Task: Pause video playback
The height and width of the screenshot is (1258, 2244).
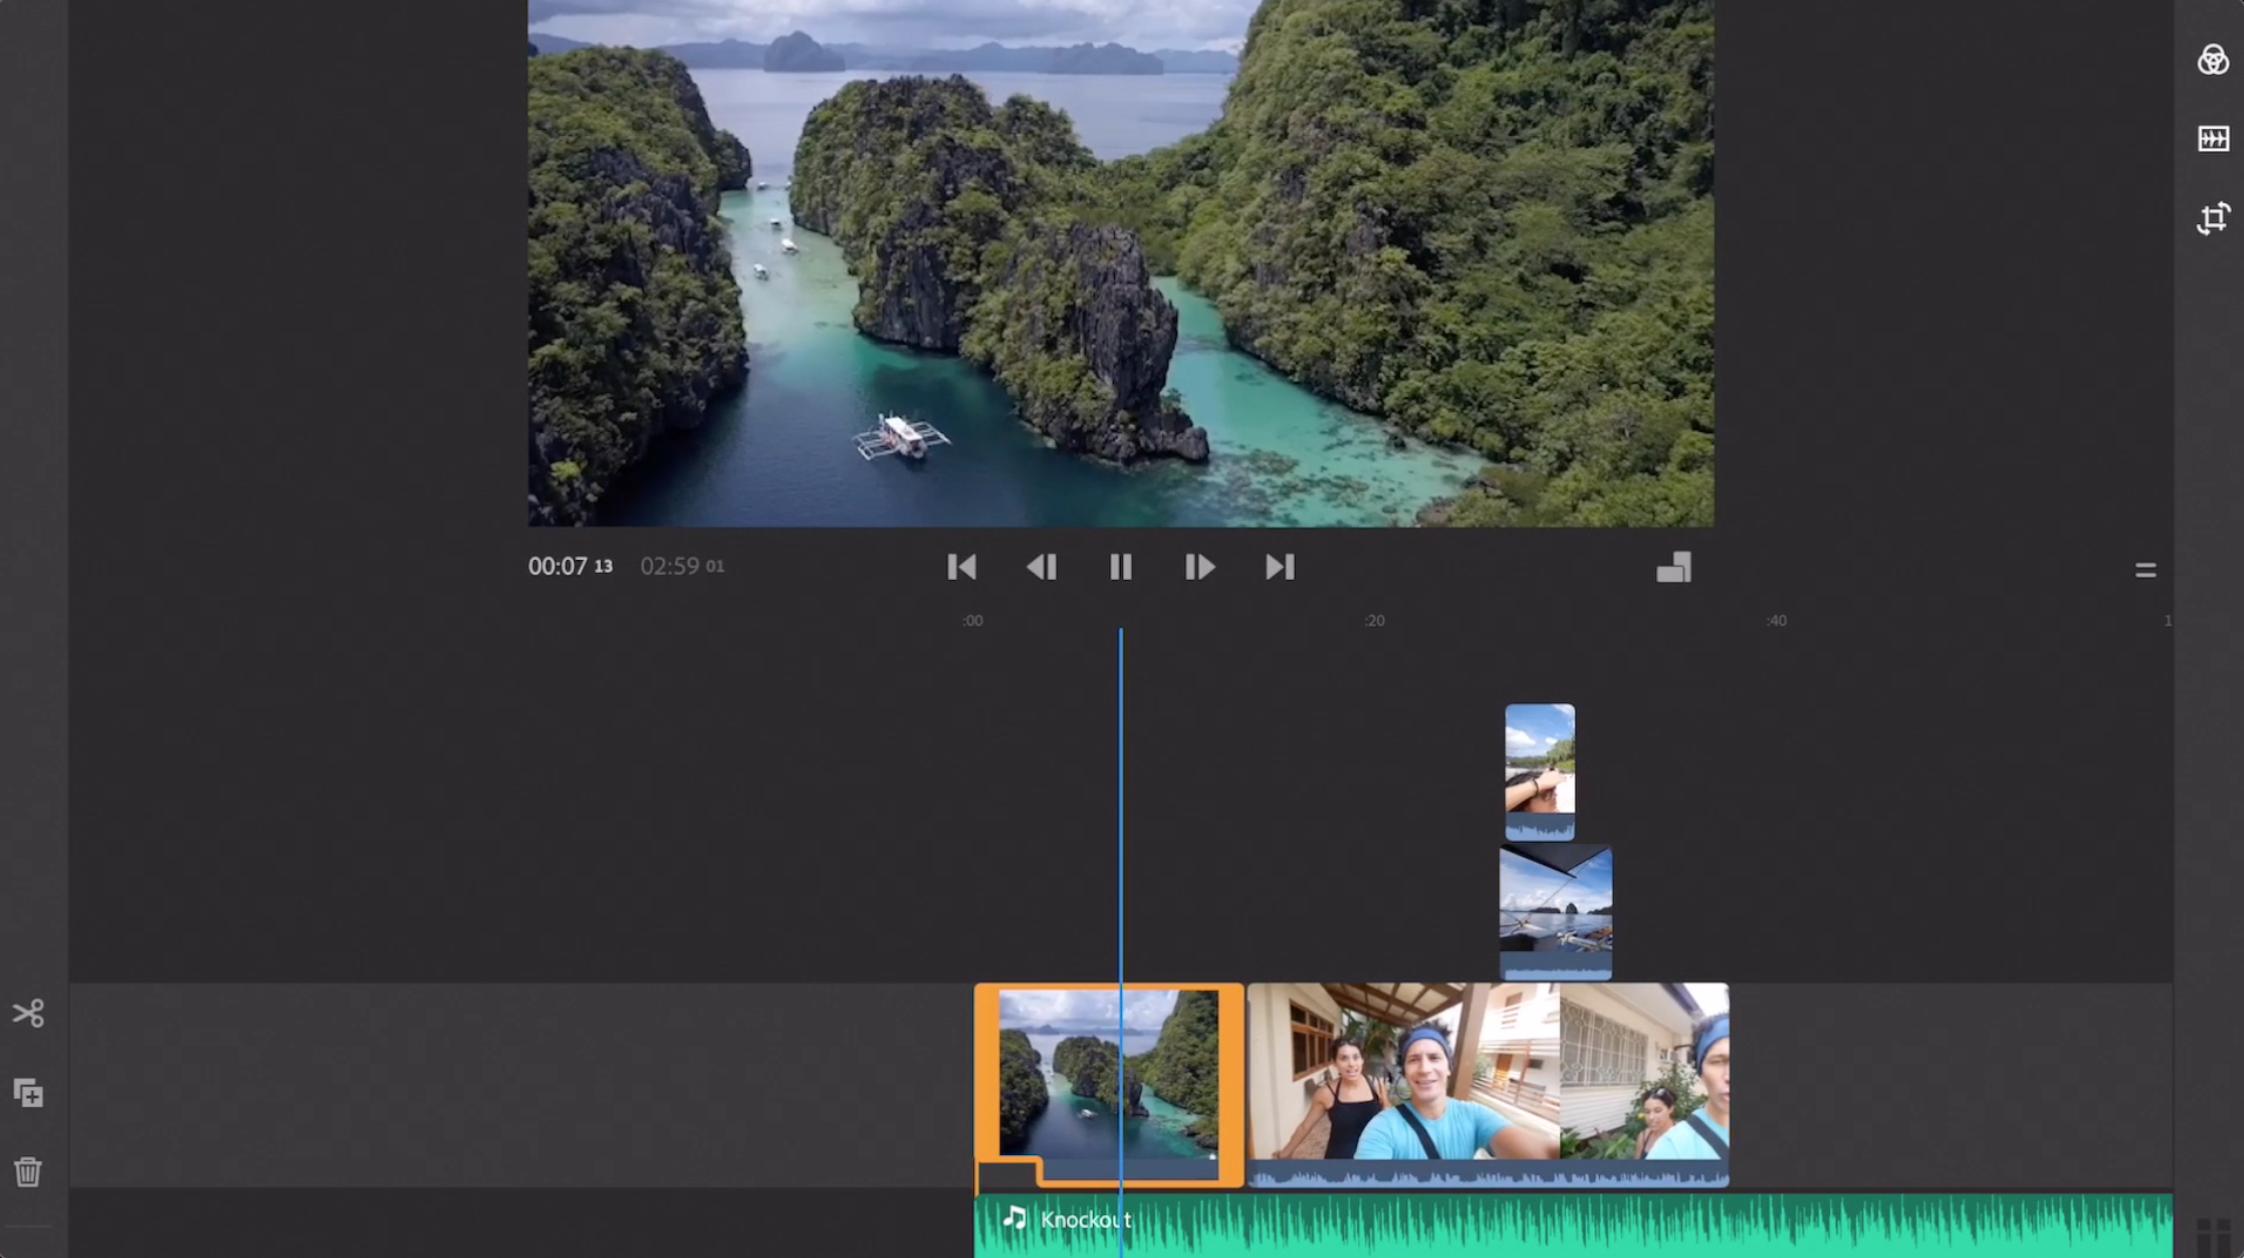Action: (x=1120, y=567)
